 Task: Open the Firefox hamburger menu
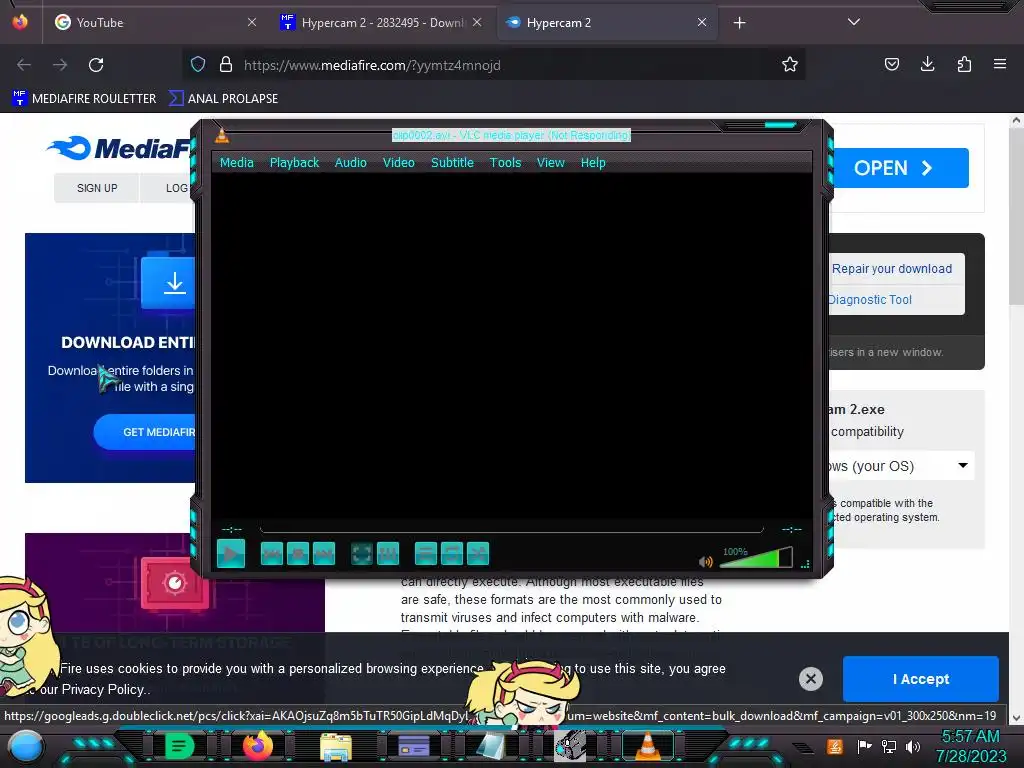coord(1000,64)
